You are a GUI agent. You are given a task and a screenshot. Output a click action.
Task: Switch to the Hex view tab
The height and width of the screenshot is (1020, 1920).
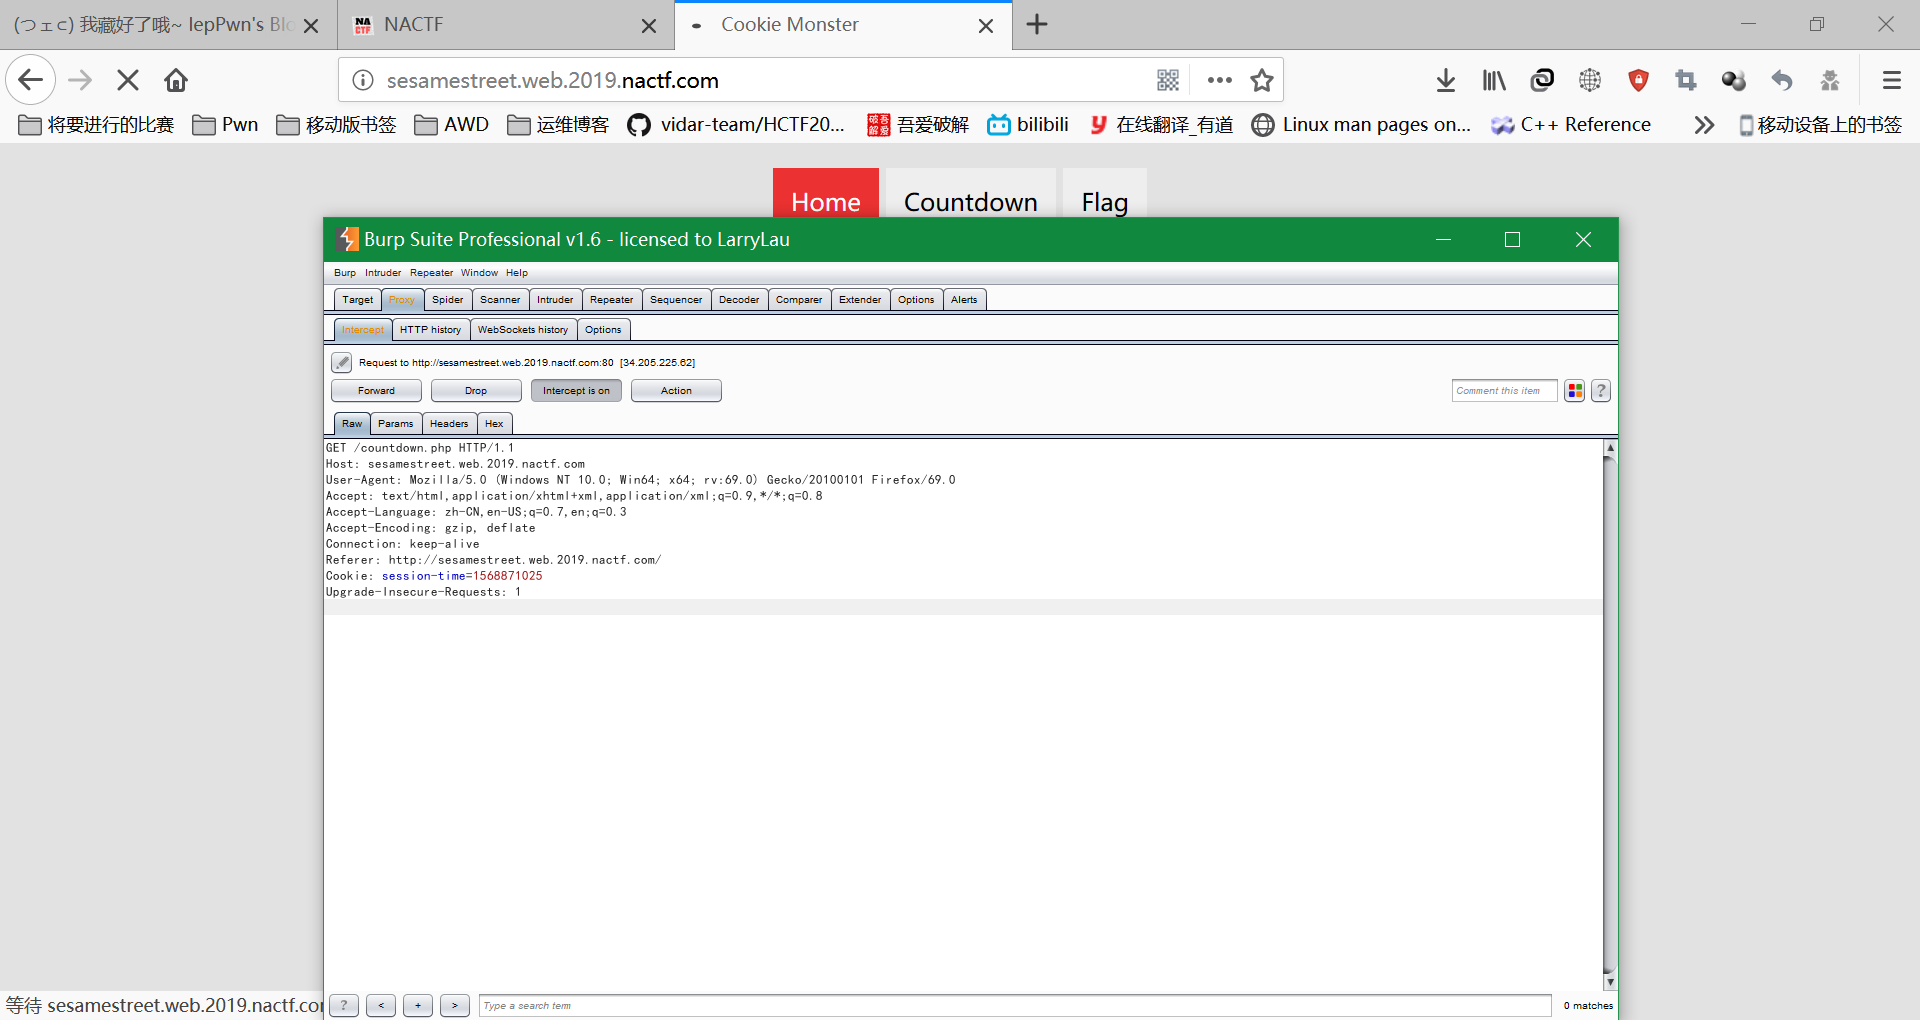point(494,424)
